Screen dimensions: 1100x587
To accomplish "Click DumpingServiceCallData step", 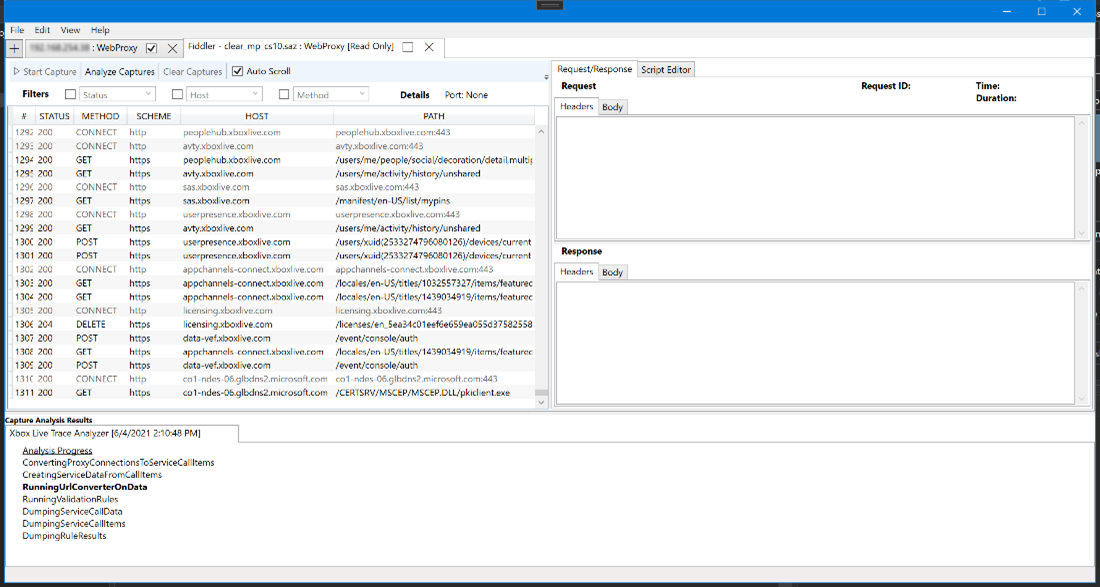I will pyautogui.click(x=73, y=511).
